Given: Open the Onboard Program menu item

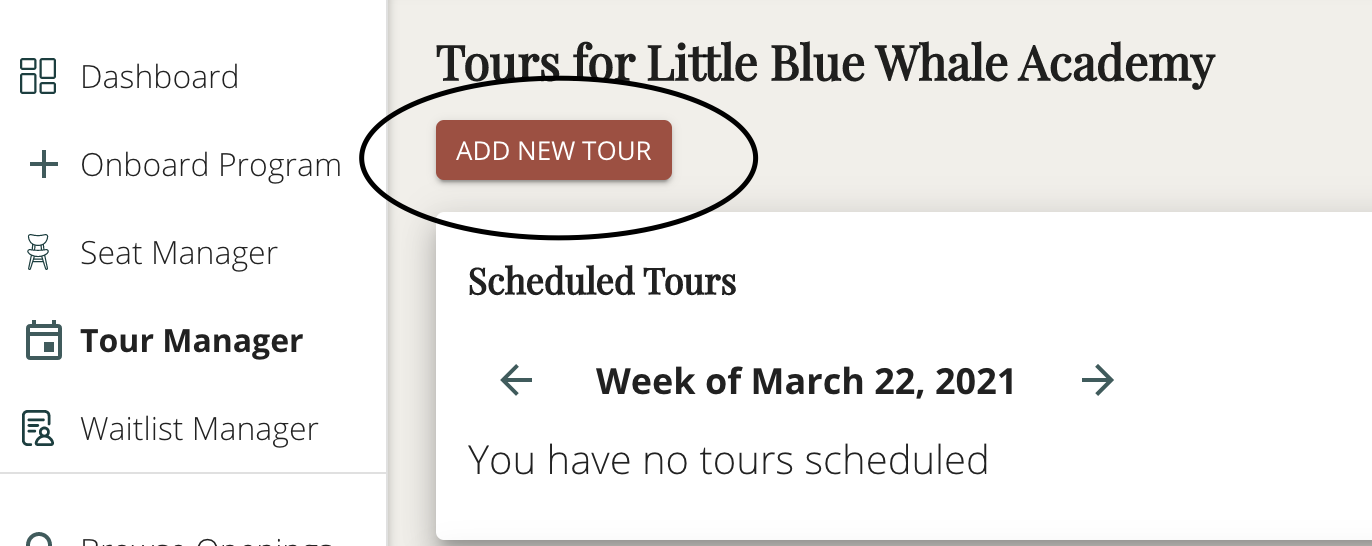Looking at the screenshot, I should pyautogui.click(x=211, y=165).
